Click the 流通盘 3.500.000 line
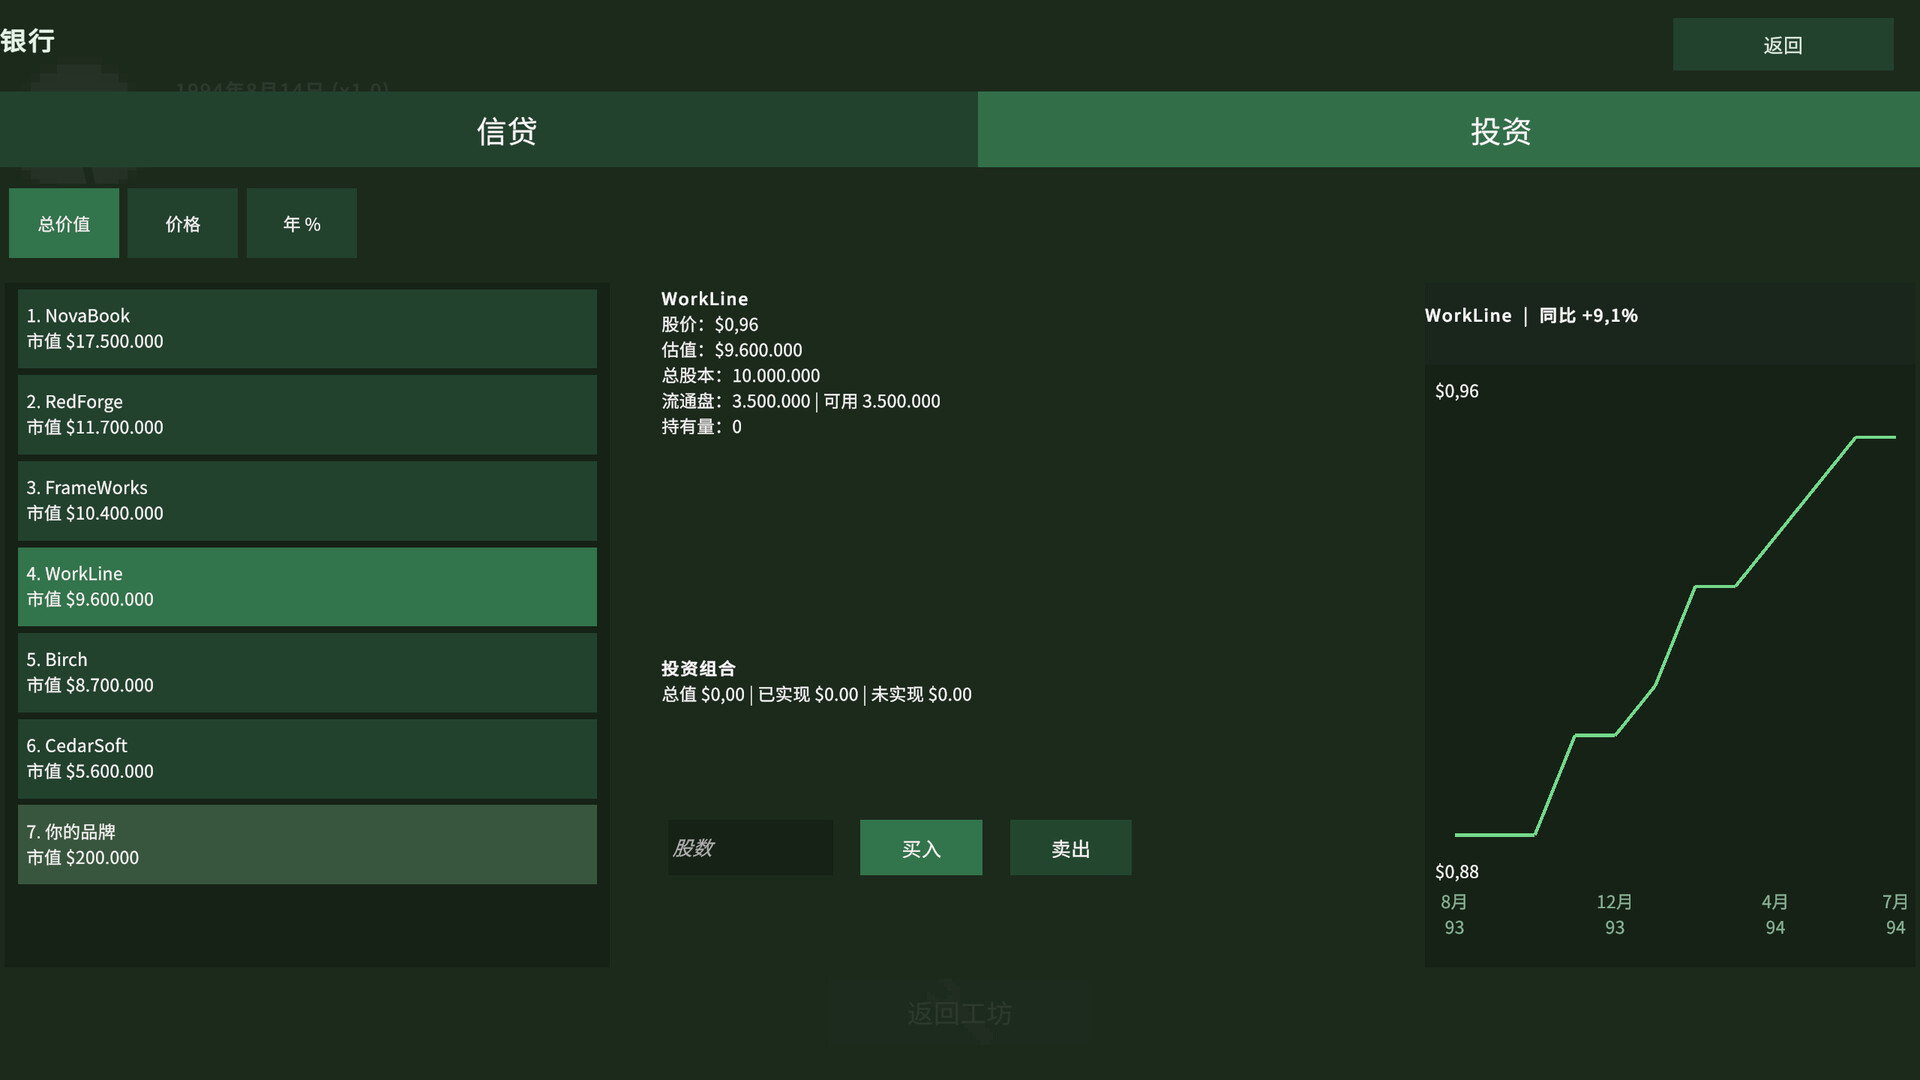The image size is (1920, 1080). pos(801,401)
